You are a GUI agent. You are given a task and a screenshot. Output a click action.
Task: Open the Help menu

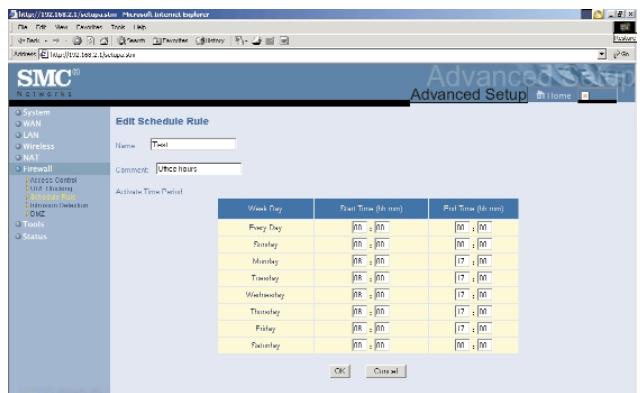[140, 27]
